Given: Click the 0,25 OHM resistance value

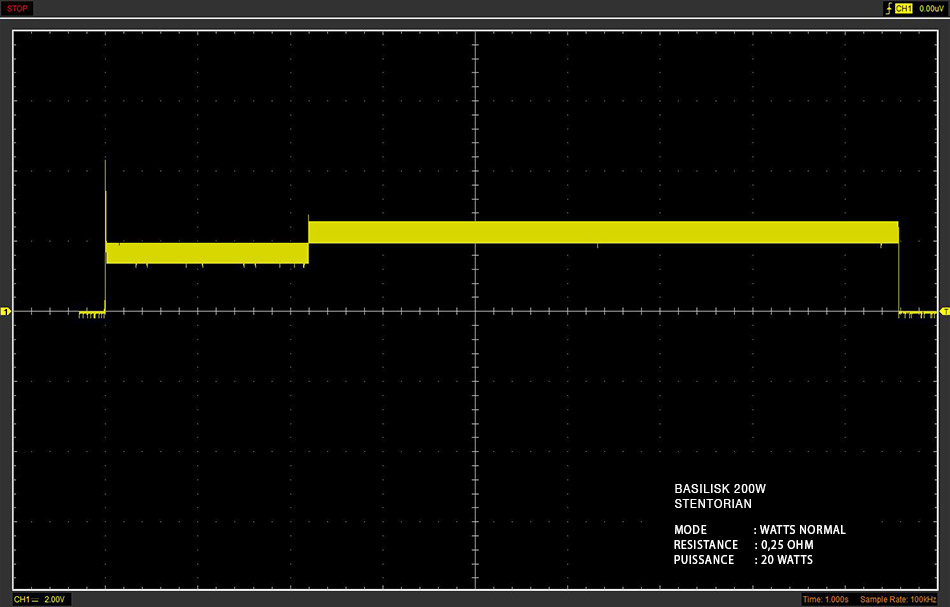Looking at the screenshot, I should coord(787,545).
